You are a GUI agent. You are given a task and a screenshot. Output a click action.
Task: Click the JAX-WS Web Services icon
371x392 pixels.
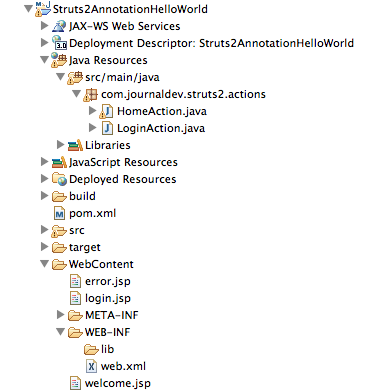[x=59, y=26]
